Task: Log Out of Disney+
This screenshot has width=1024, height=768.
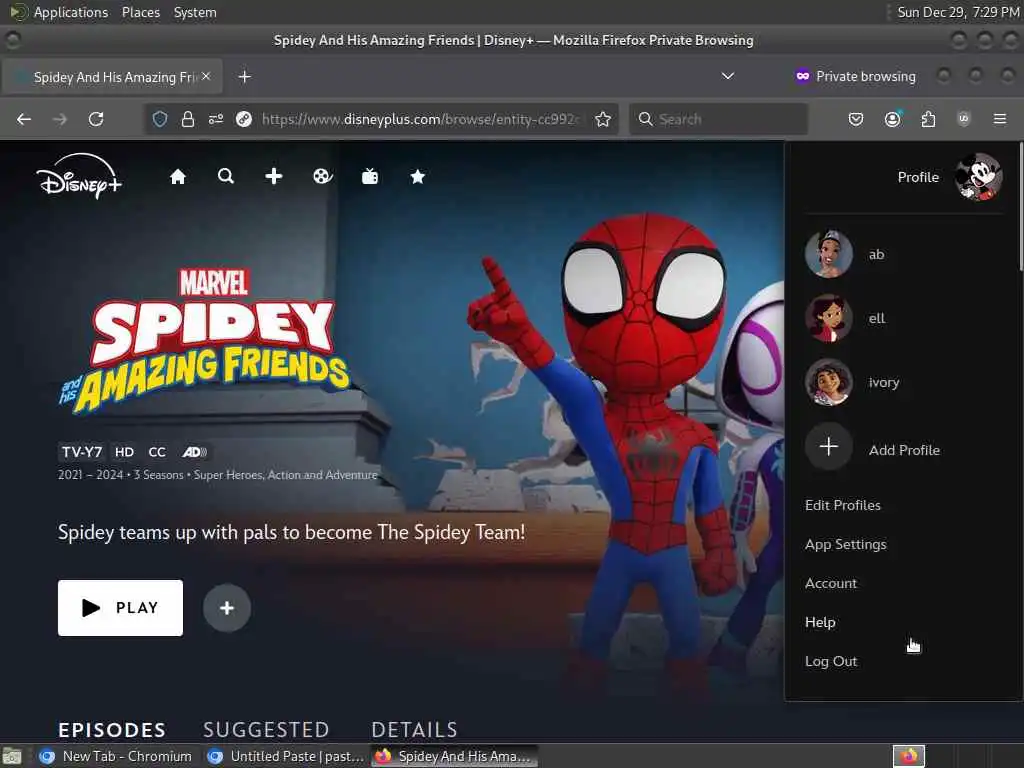Action: (x=831, y=661)
